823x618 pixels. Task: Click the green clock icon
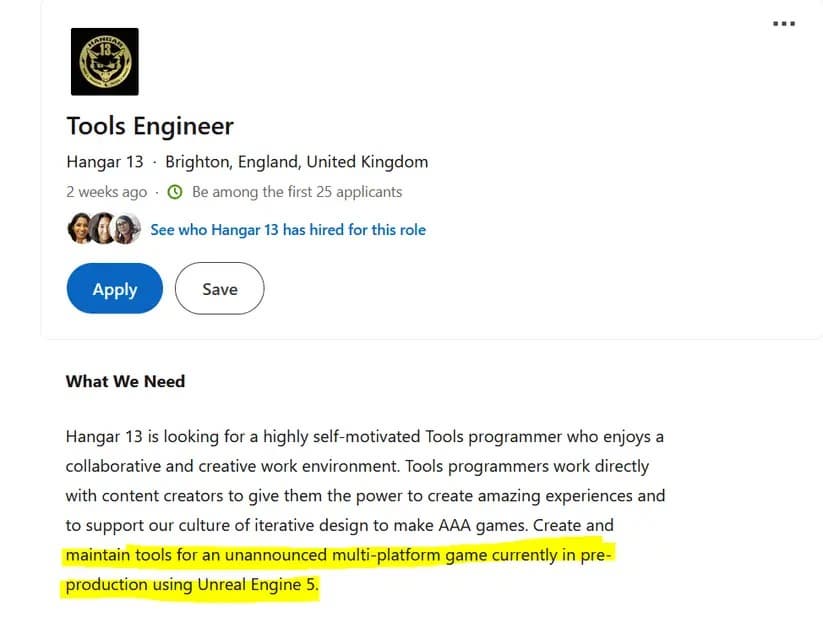pos(174,192)
